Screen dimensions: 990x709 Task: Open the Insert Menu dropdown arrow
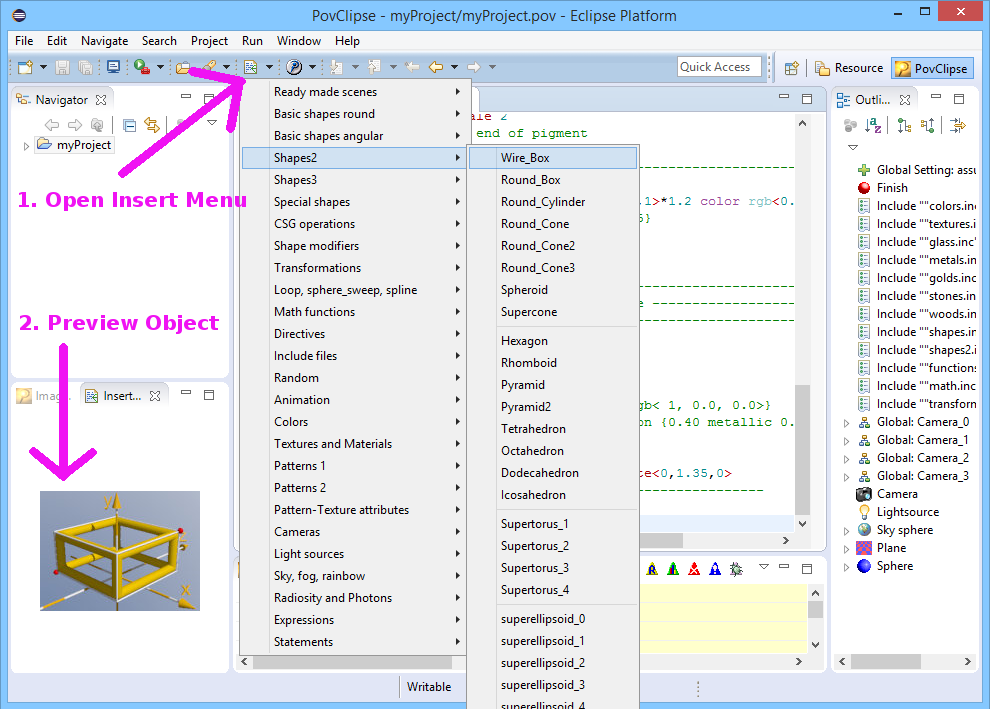(x=269, y=67)
